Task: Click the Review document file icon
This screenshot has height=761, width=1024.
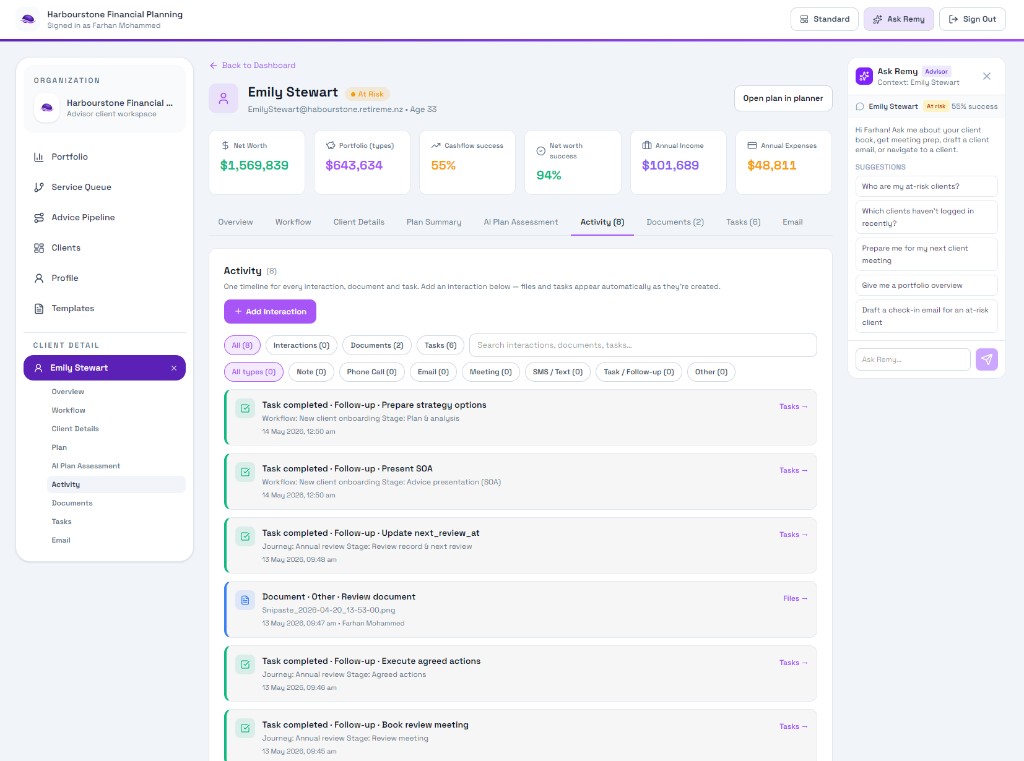Action: tap(245, 600)
